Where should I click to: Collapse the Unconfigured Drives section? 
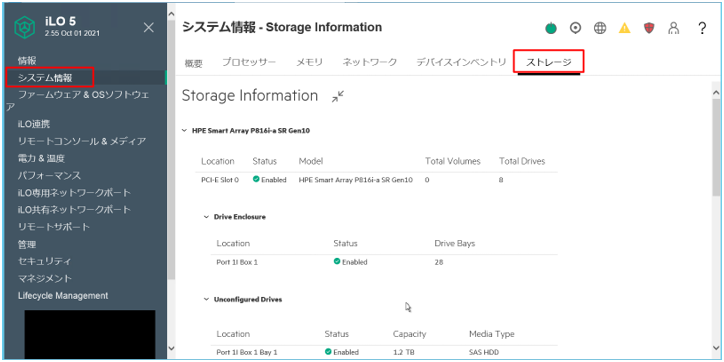click(206, 299)
